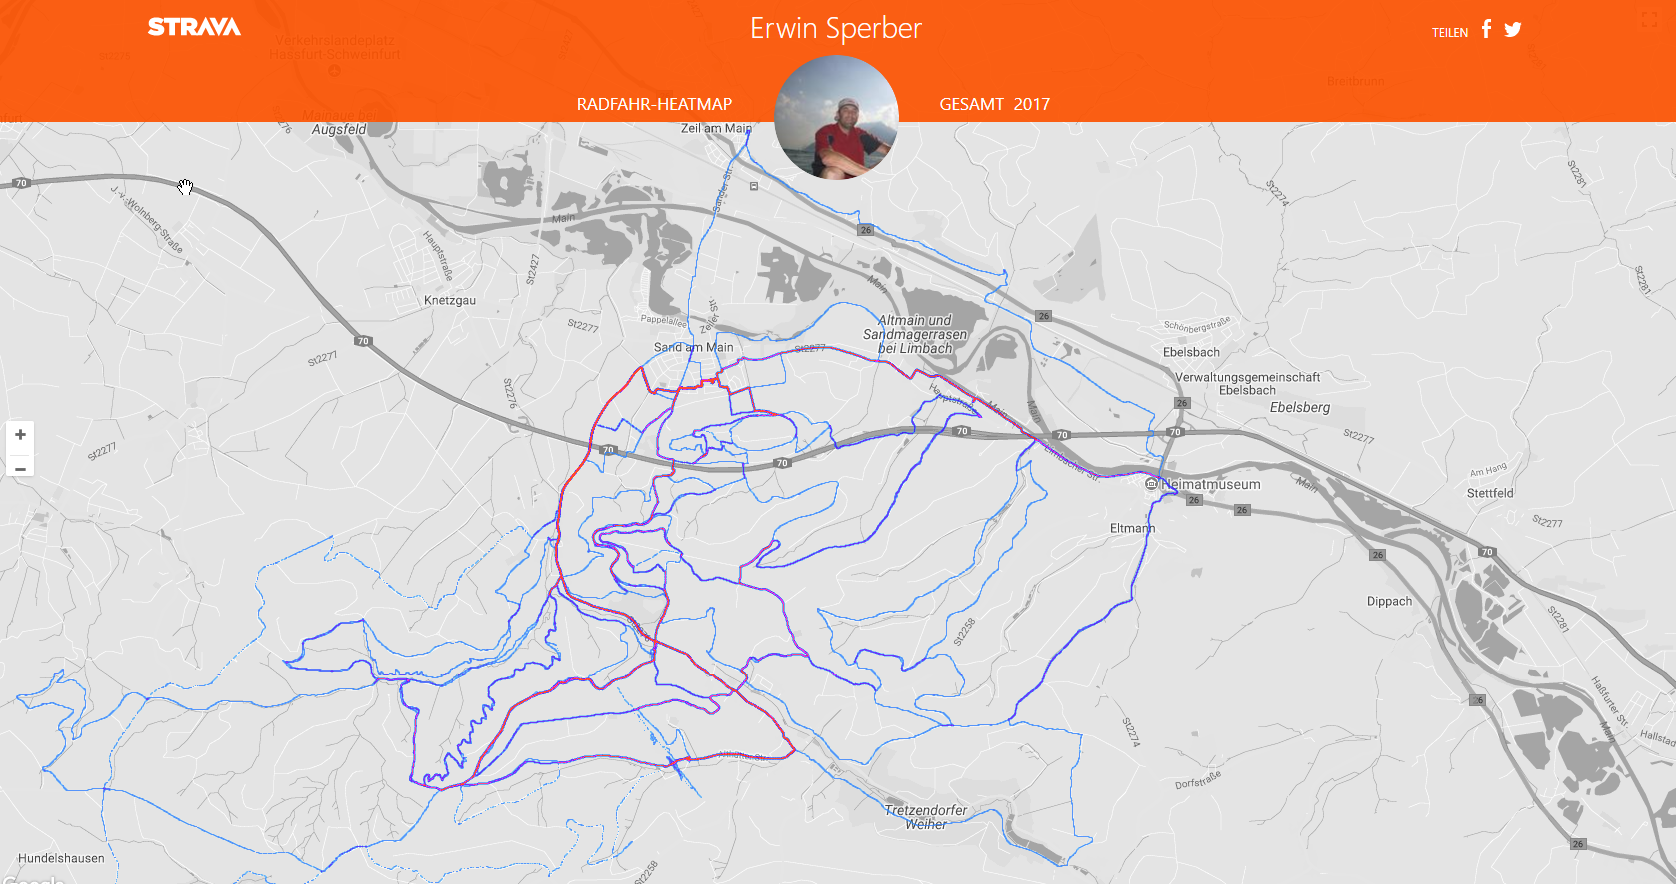This screenshot has width=1676, height=884.
Task: Open Erwin Sperber profile photo
Action: [x=836, y=117]
